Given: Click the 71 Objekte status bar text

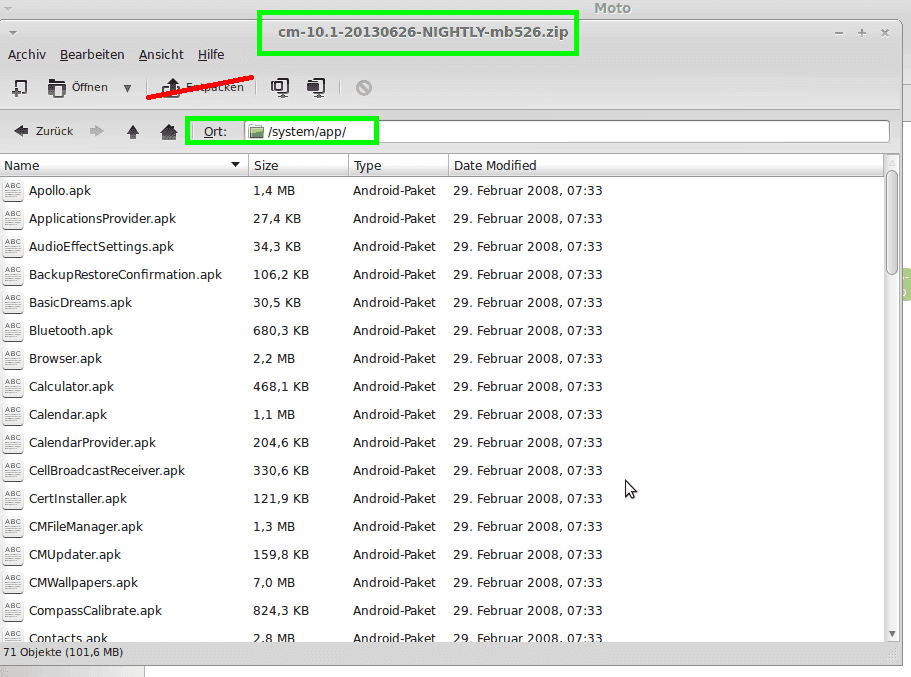Looking at the screenshot, I should pyautogui.click(x=63, y=652).
